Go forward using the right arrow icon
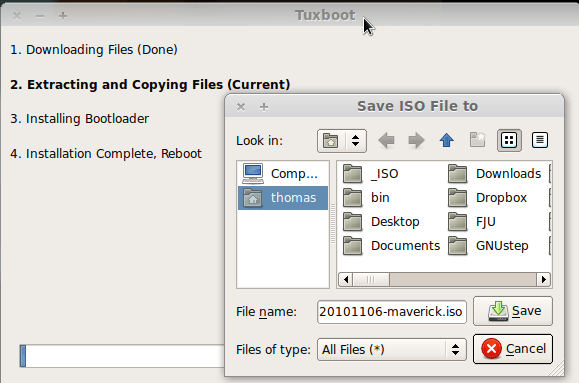Image resolution: width=579 pixels, height=383 pixels. (416, 140)
